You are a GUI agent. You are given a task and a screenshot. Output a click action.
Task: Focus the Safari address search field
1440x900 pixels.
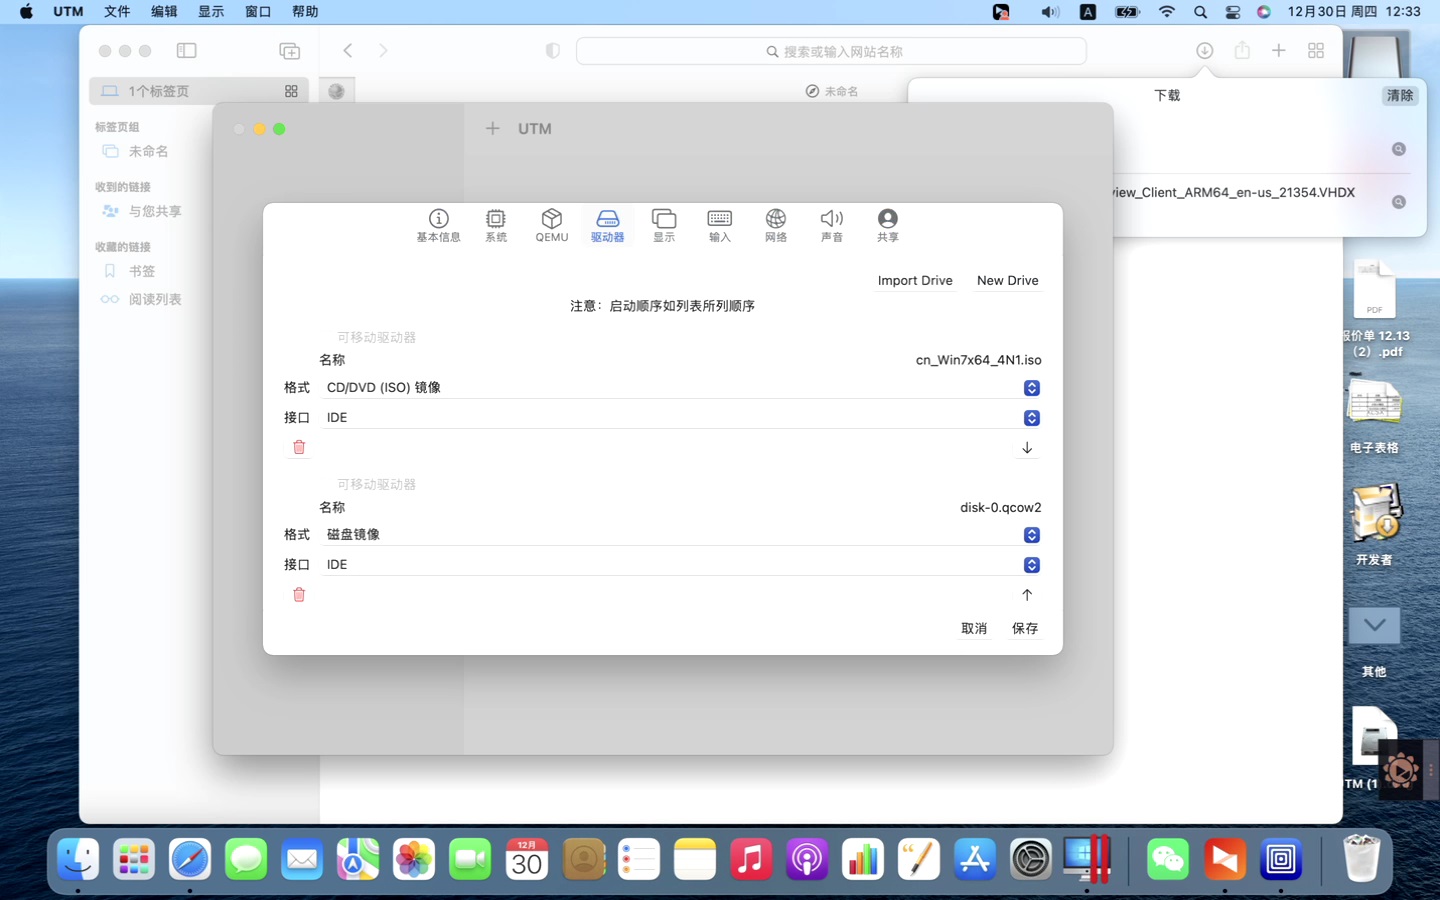(x=831, y=51)
